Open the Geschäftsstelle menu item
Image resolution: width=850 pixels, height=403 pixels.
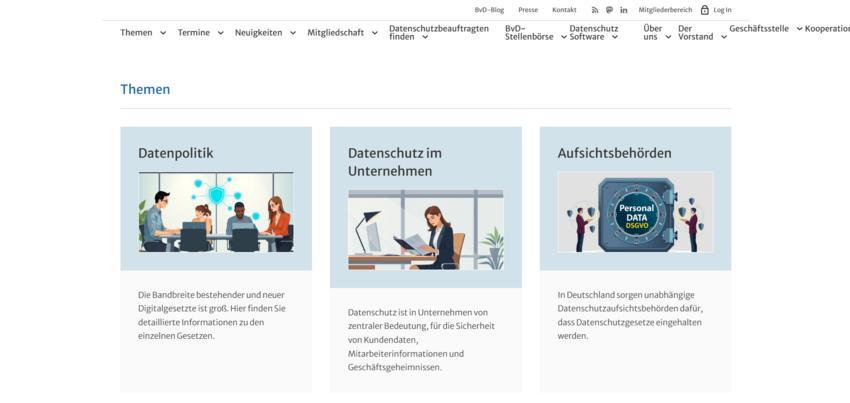coord(759,29)
